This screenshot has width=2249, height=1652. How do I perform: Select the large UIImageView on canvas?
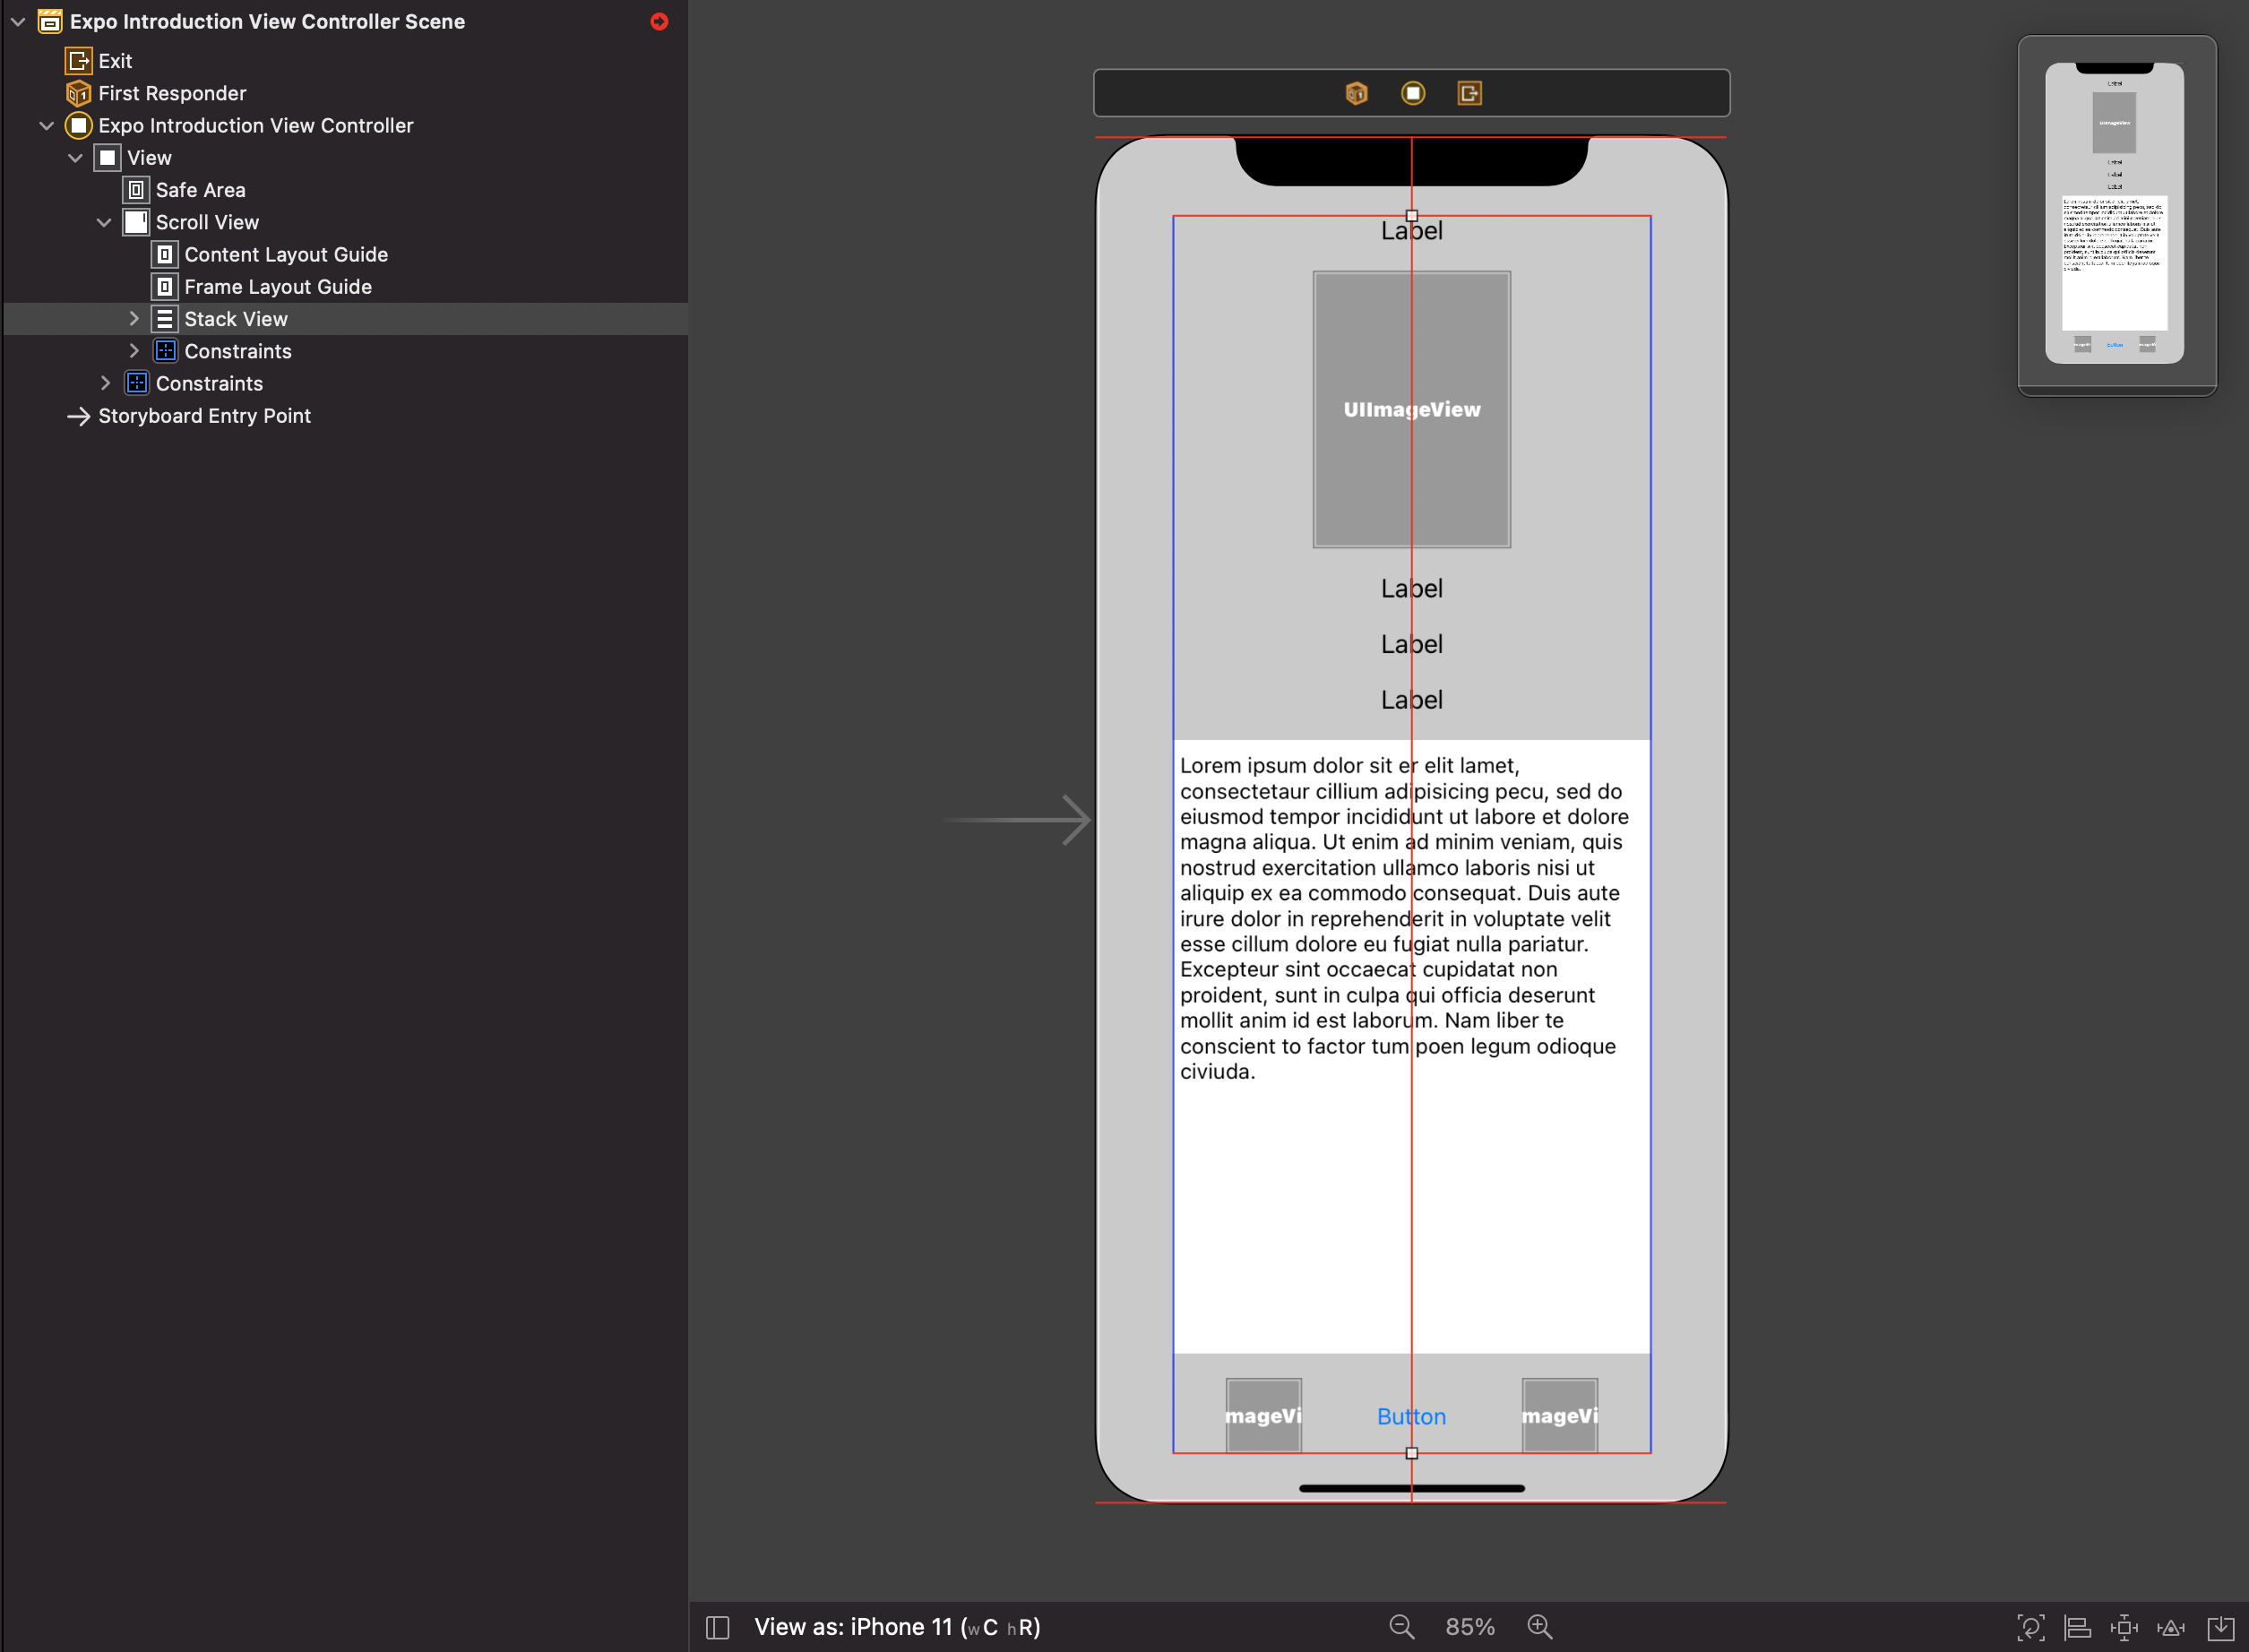(x=1411, y=409)
